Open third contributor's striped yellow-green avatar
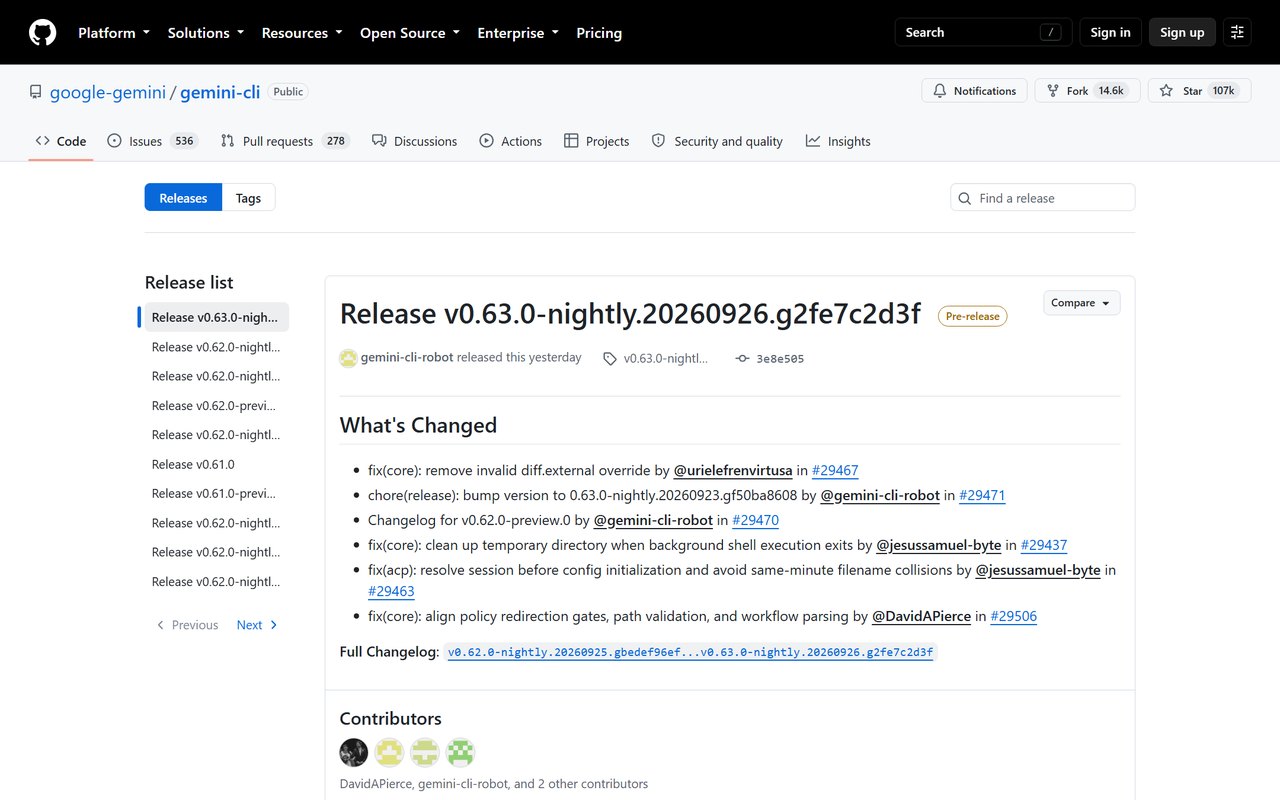Screen dimensions: 1280x800 pyautogui.click(x=425, y=752)
